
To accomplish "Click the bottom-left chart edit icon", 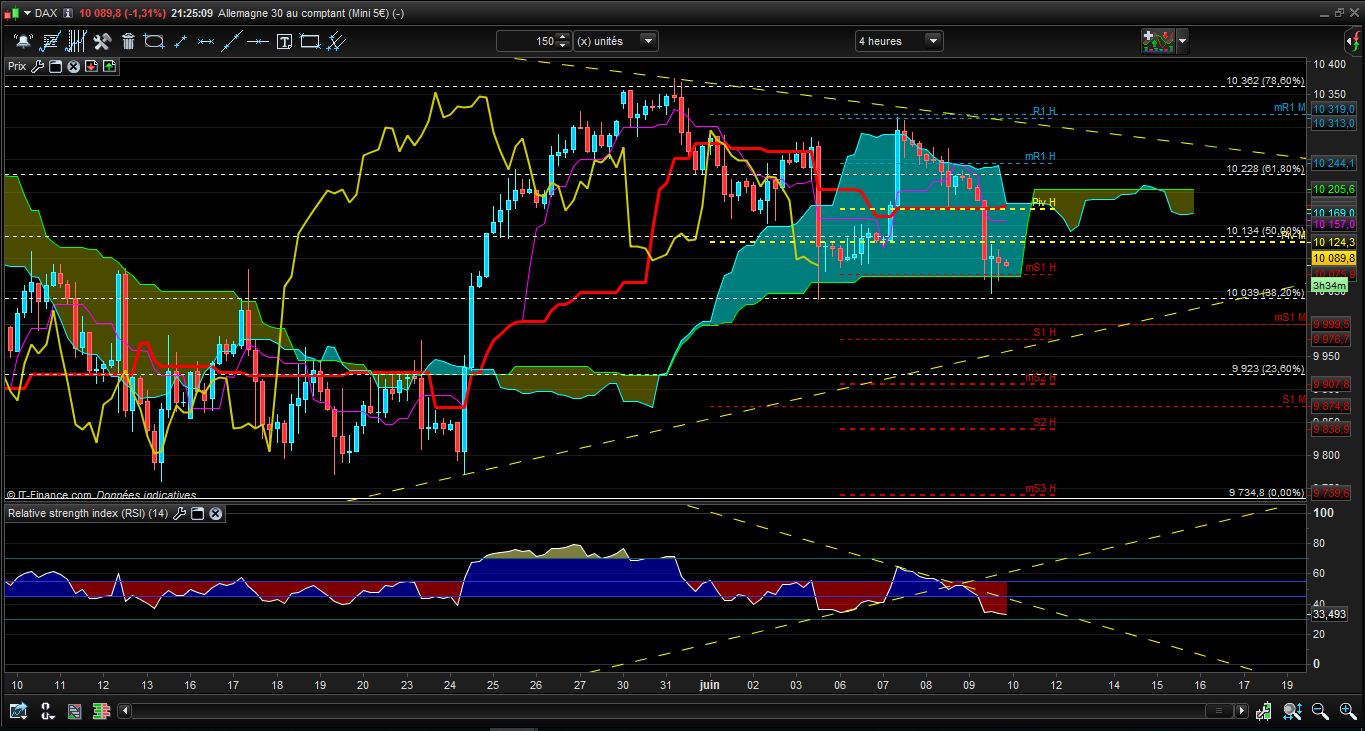I will point(18,711).
